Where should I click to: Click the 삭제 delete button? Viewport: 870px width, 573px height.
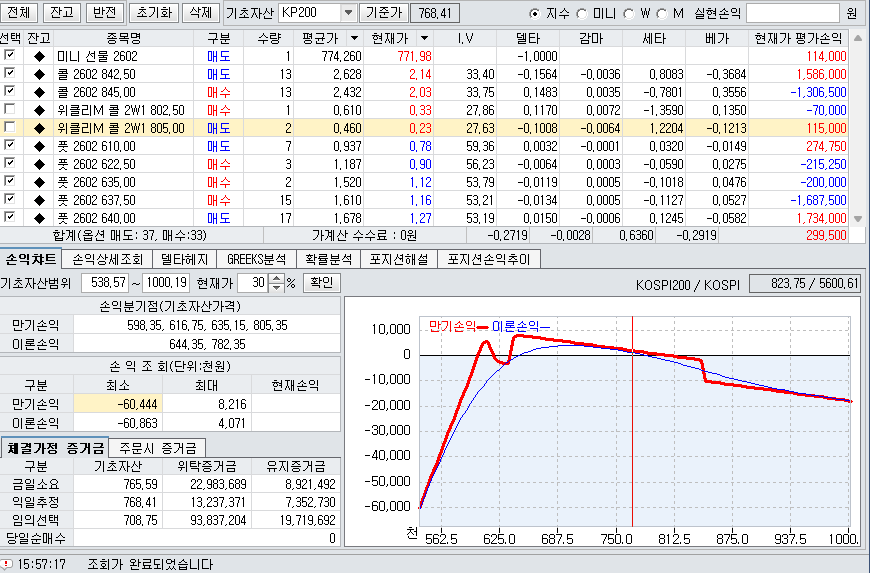201,12
